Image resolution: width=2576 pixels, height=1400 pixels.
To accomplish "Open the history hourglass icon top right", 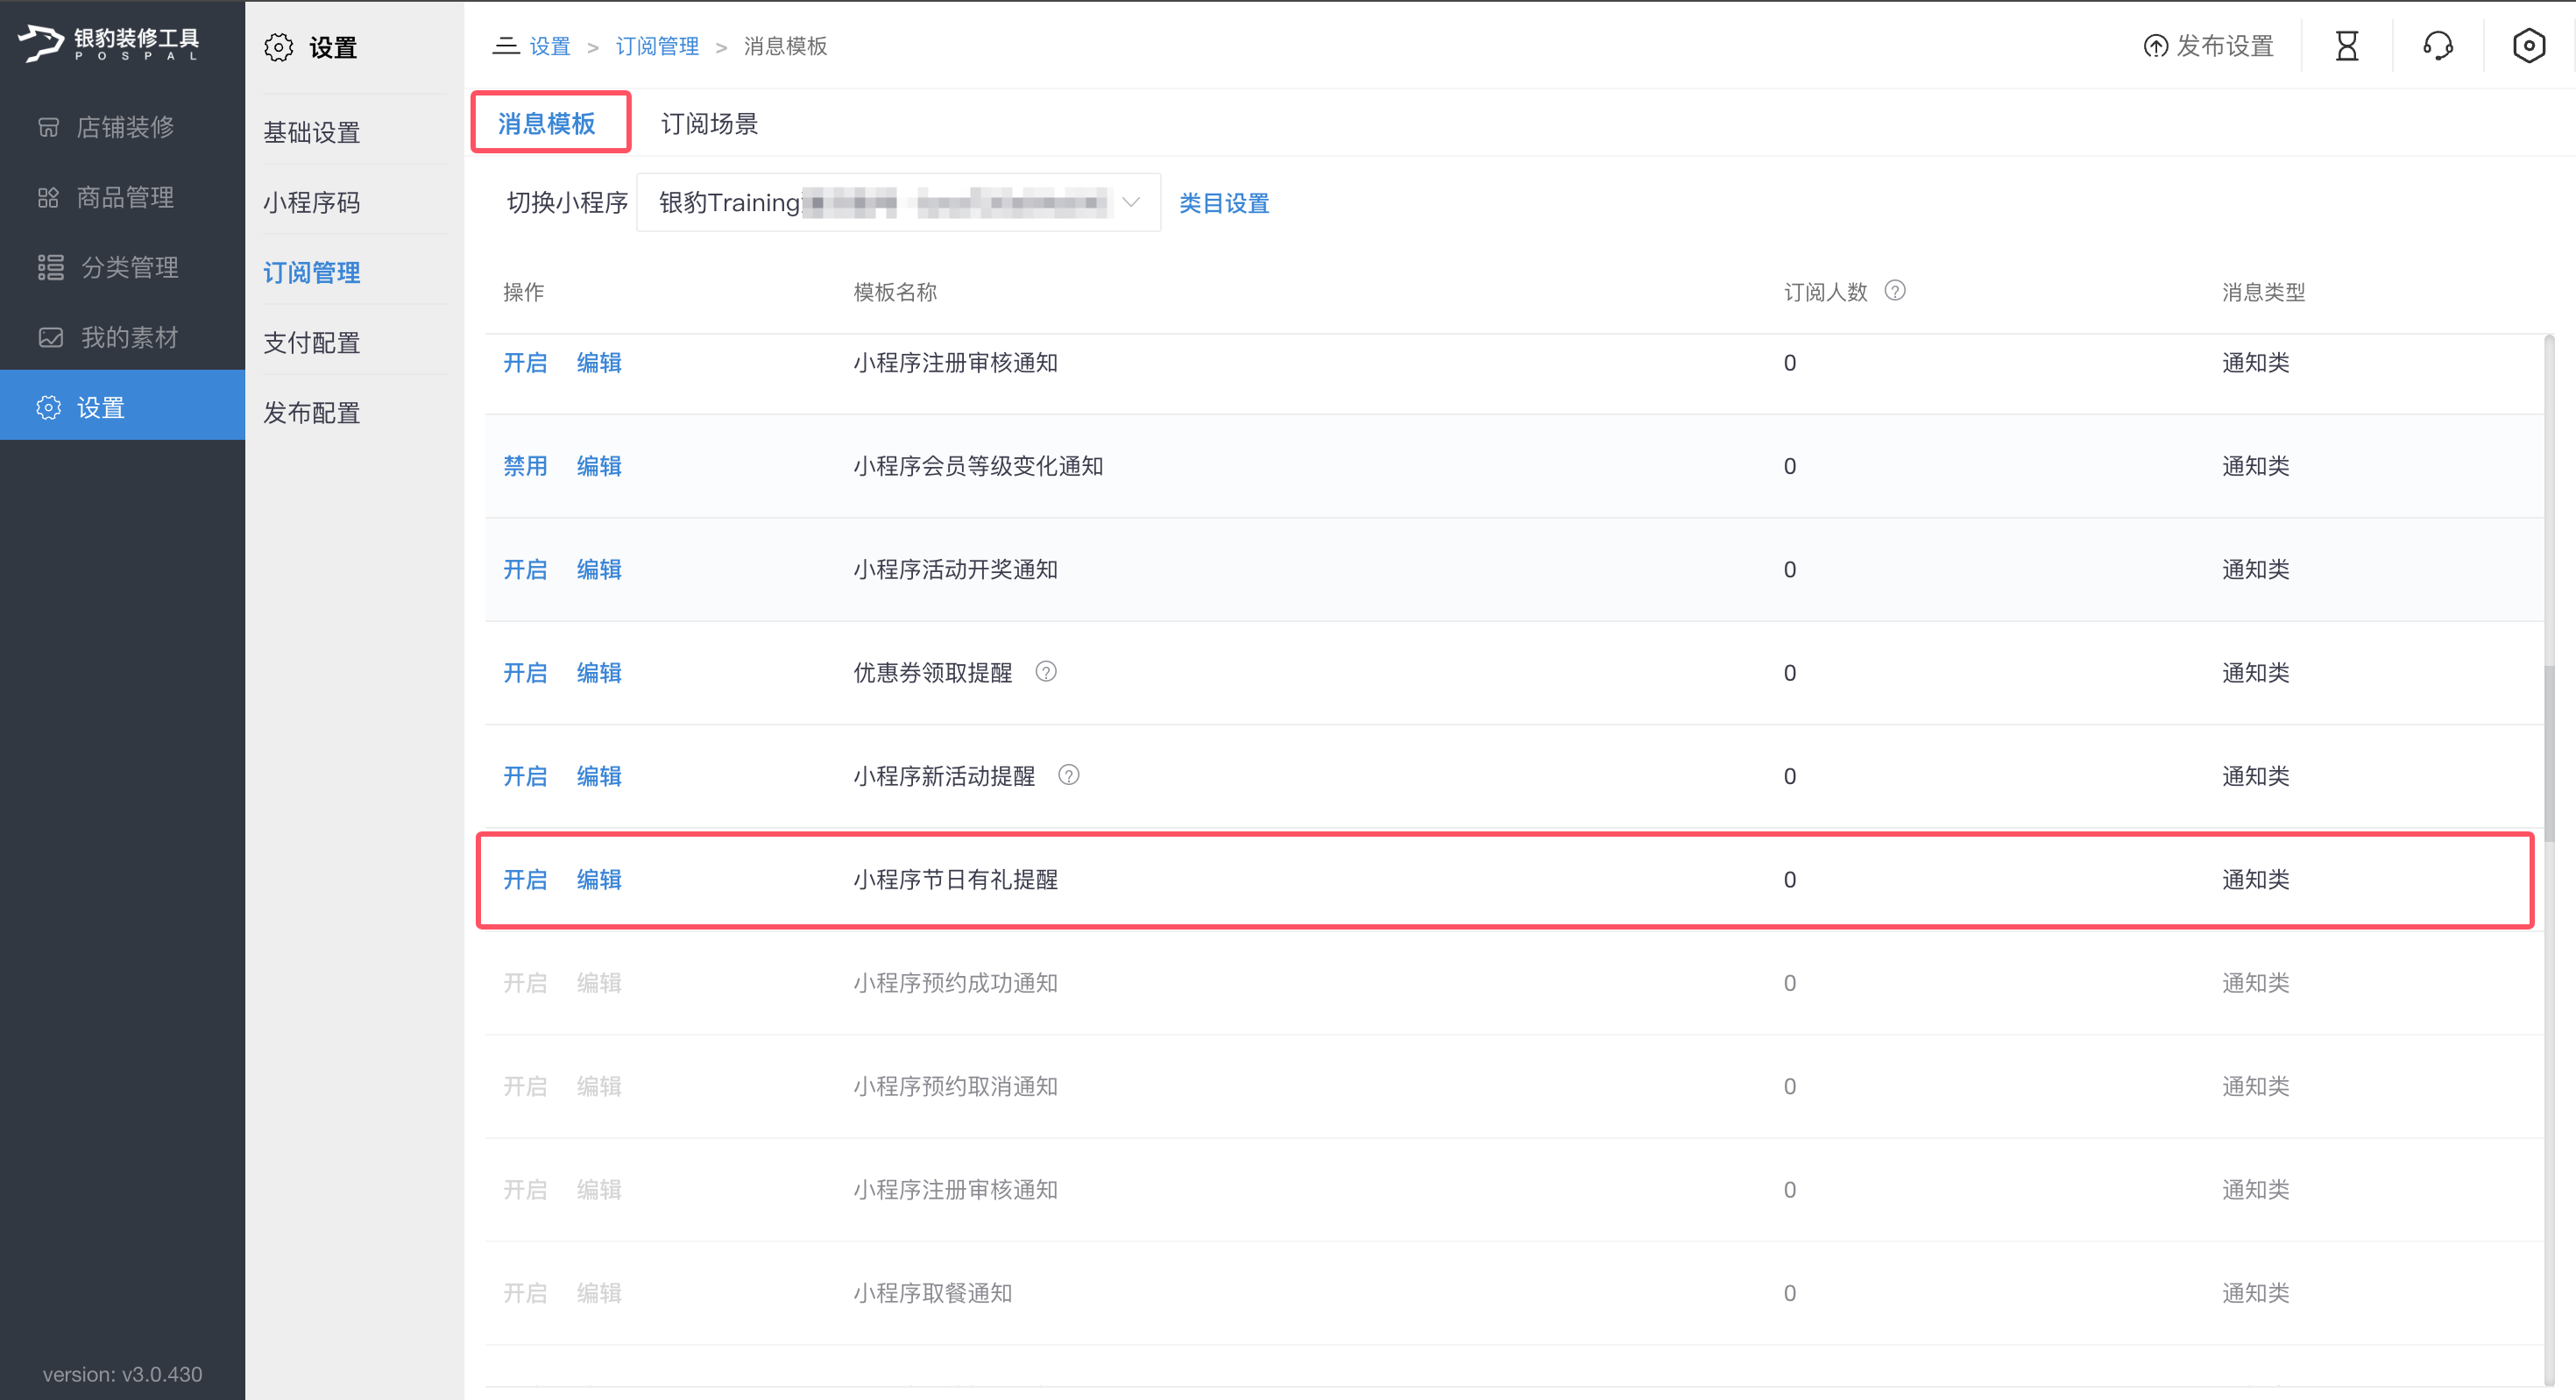I will point(2347,45).
